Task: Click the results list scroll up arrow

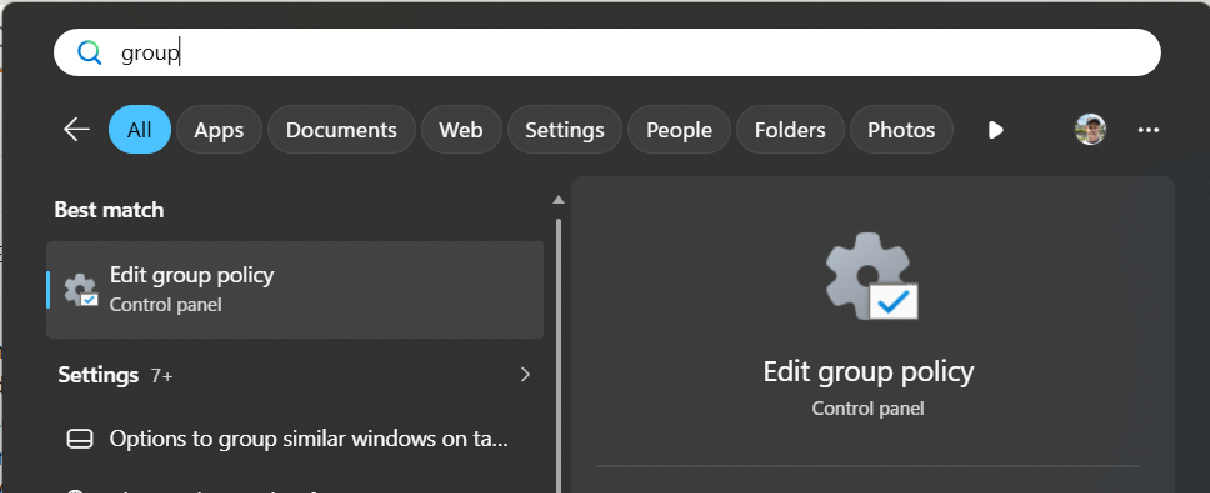Action: [558, 200]
